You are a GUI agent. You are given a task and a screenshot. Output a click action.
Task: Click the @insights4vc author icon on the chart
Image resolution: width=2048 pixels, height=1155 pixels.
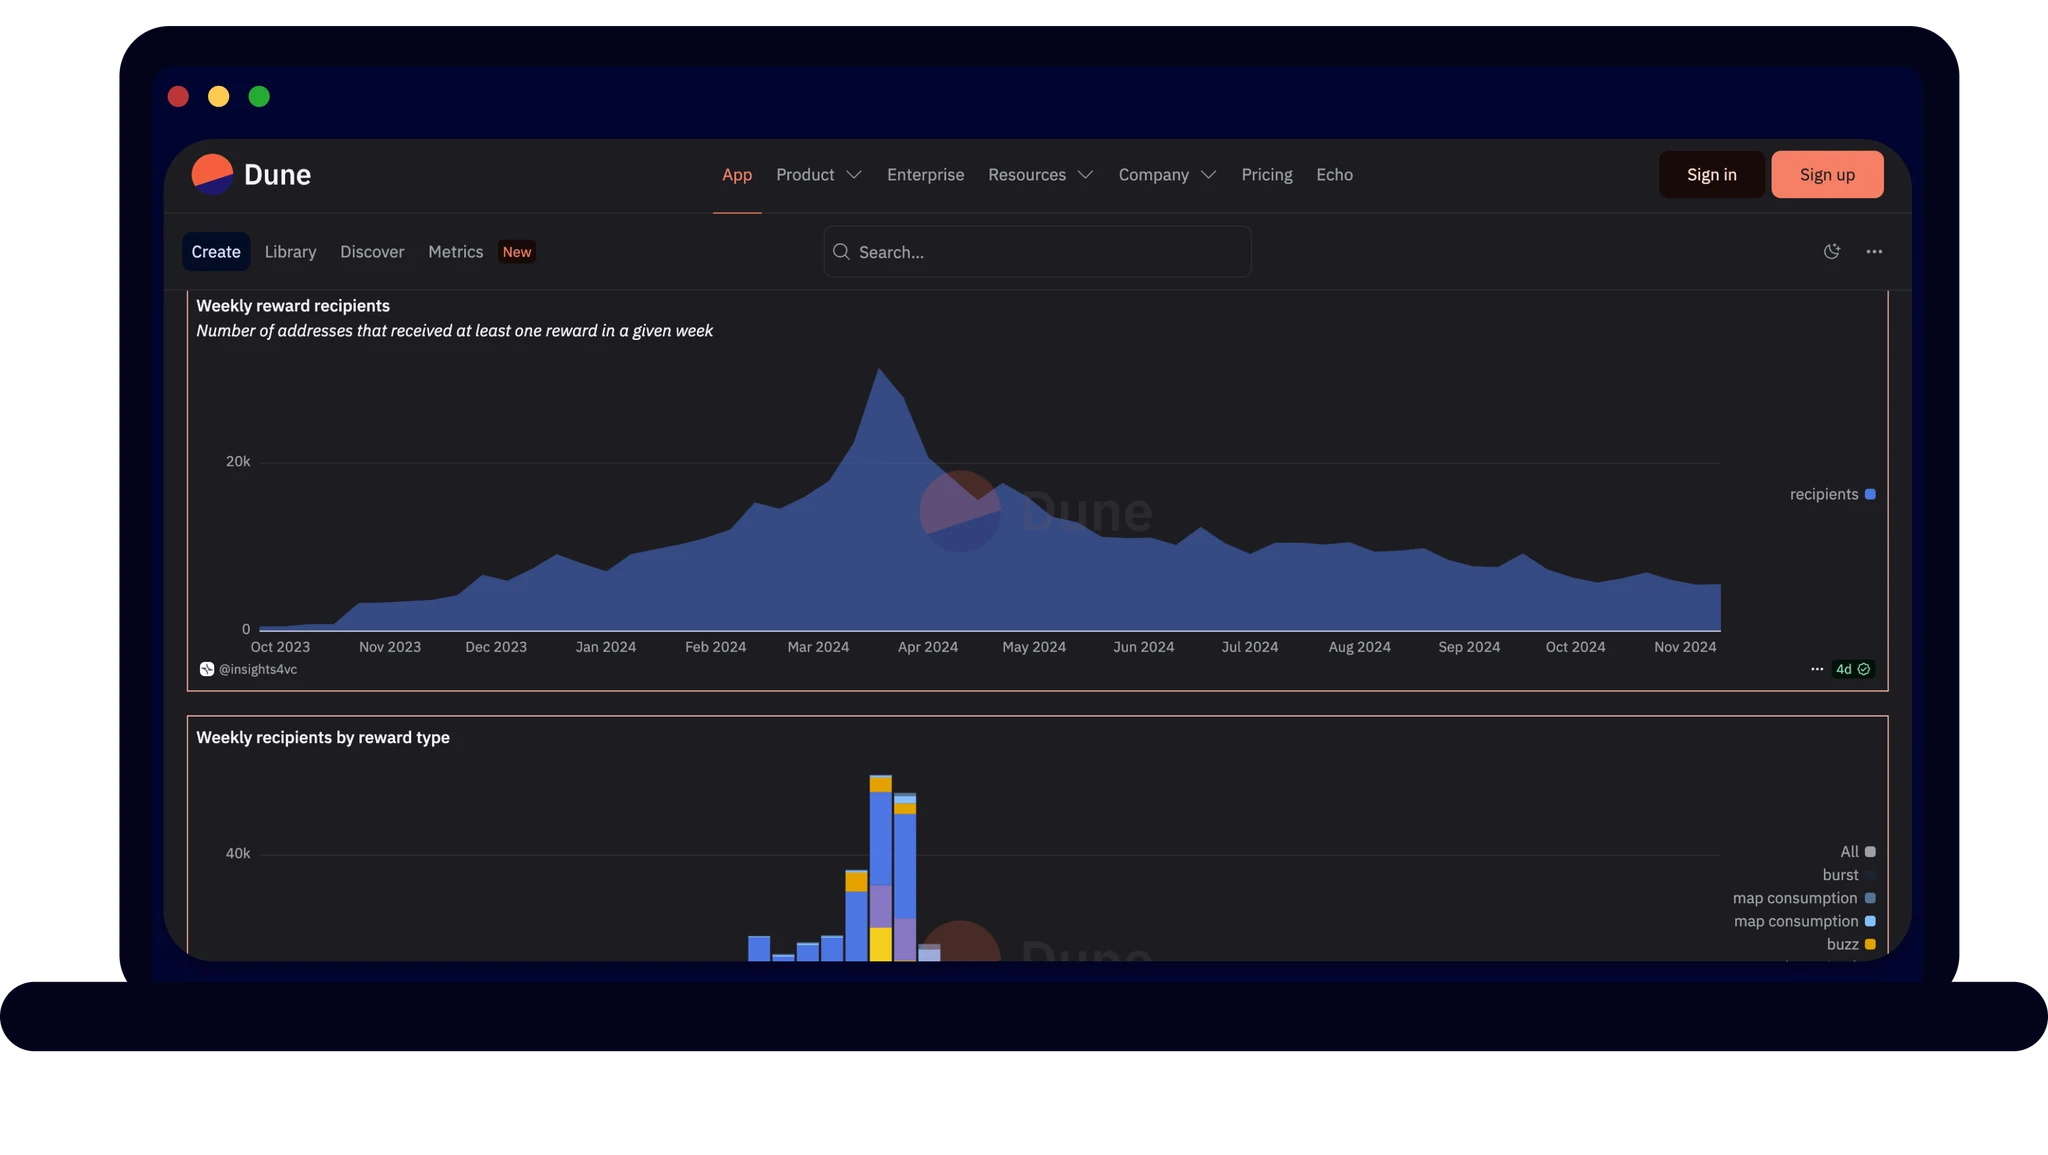coord(206,668)
